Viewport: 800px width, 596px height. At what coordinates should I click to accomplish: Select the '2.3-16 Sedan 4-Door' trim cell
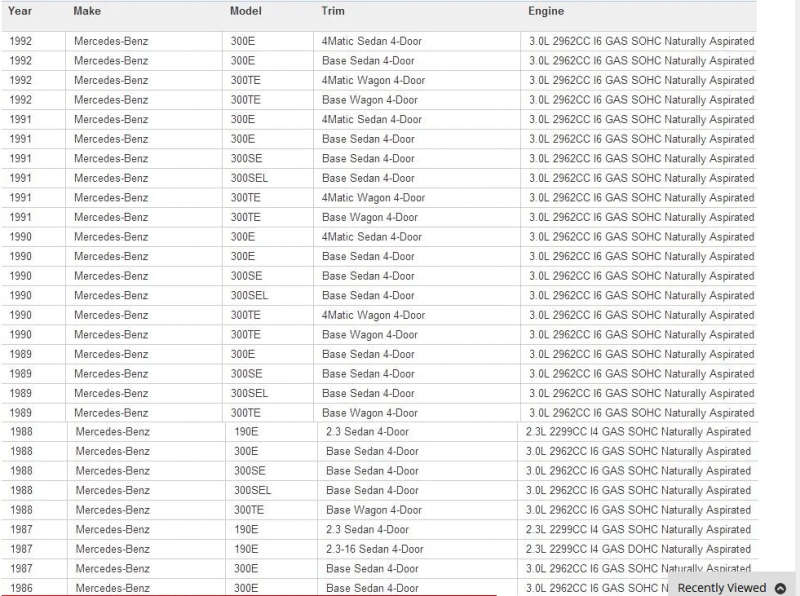374,549
